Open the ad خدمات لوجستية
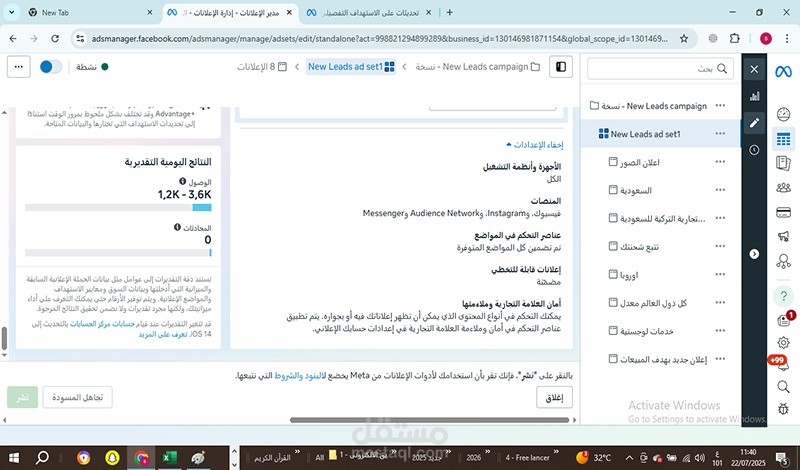 coord(641,331)
